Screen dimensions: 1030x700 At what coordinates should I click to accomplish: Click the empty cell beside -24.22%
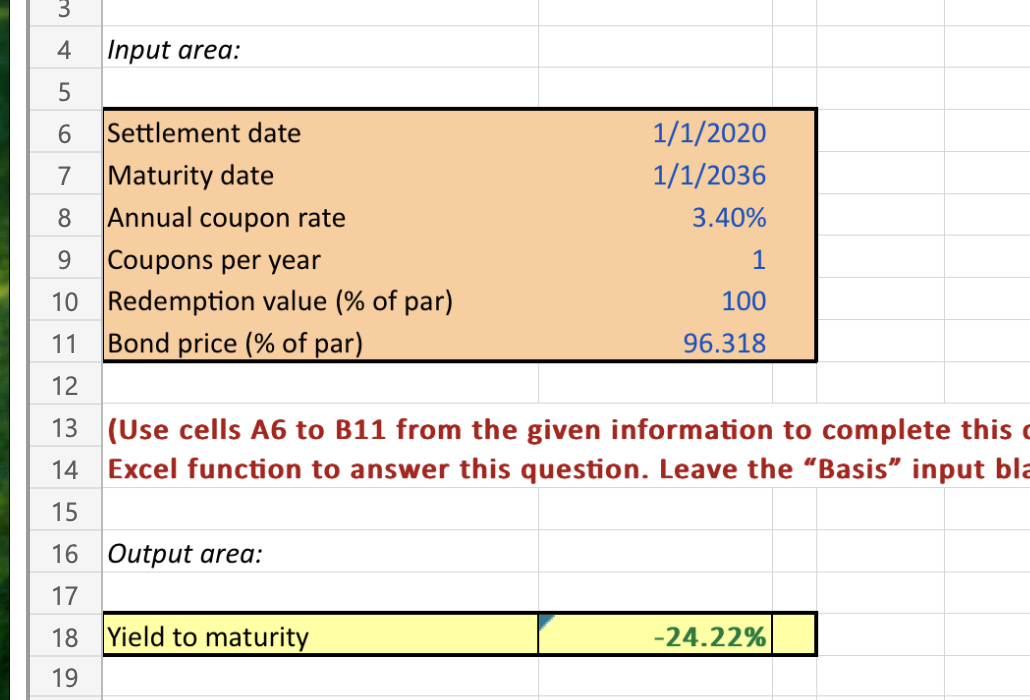[795, 634]
